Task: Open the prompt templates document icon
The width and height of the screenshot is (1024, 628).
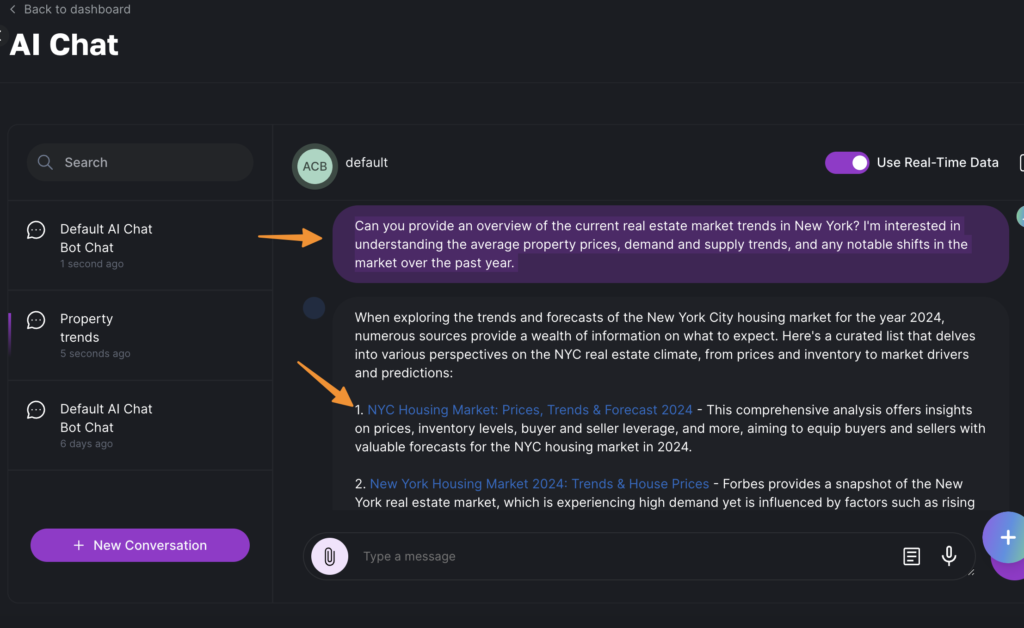Action: coord(911,556)
